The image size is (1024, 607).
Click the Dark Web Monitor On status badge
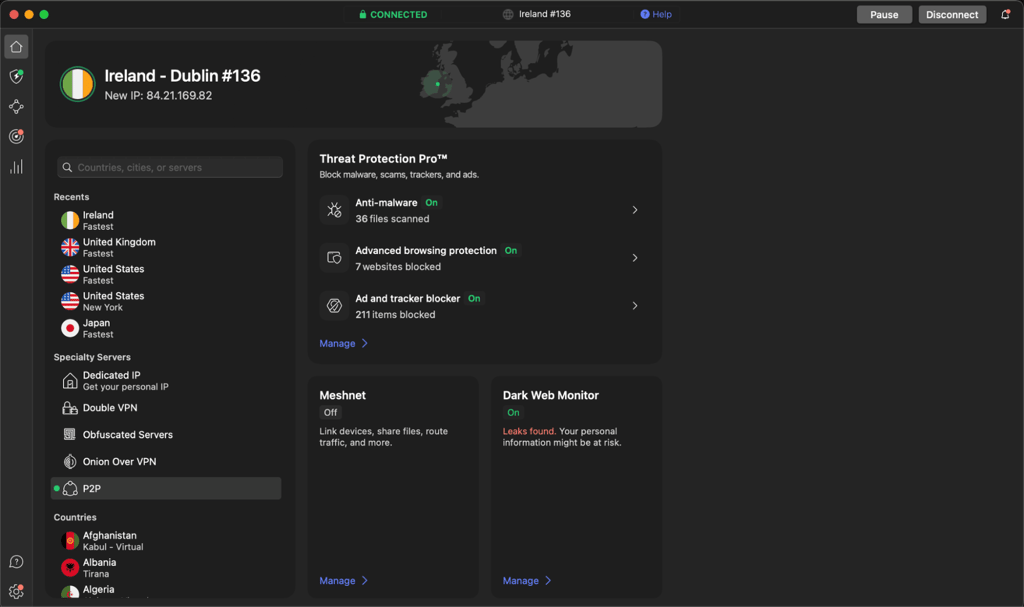(x=513, y=412)
